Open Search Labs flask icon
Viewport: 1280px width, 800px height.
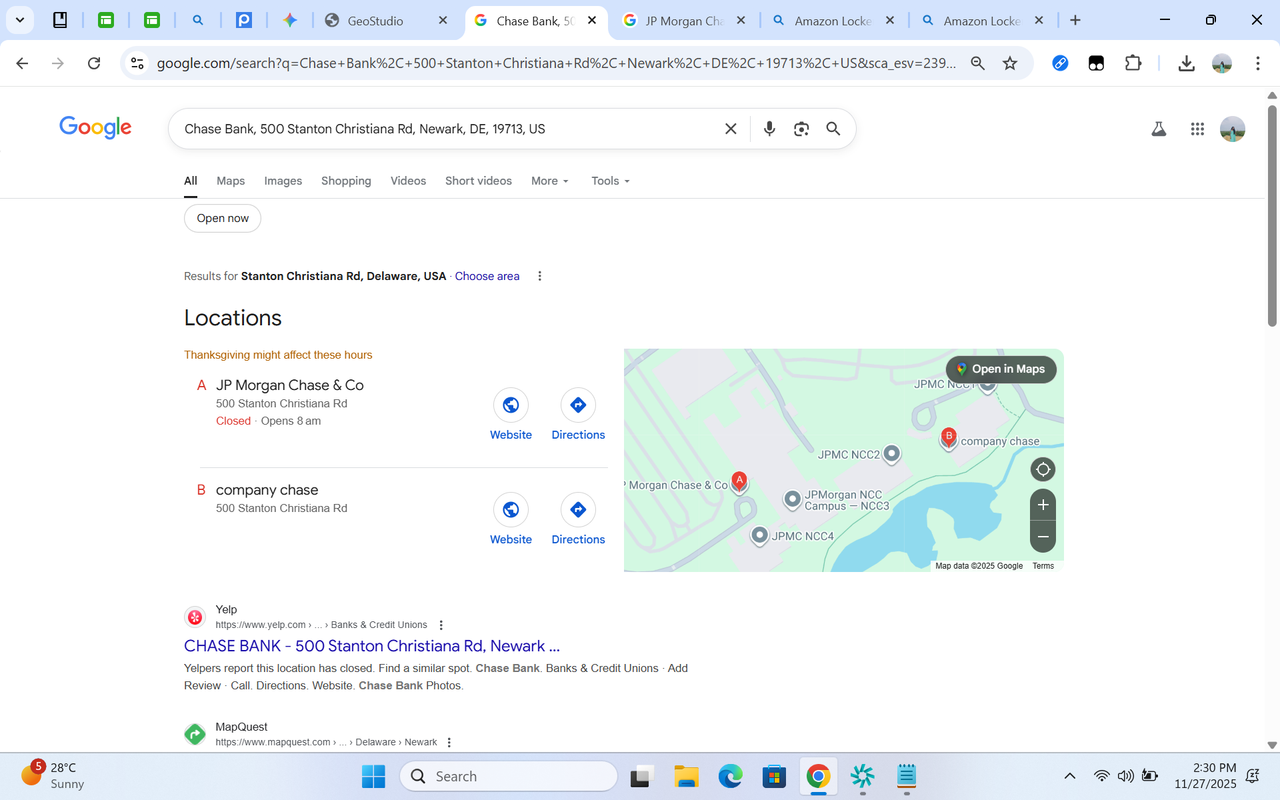coord(1159,129)
